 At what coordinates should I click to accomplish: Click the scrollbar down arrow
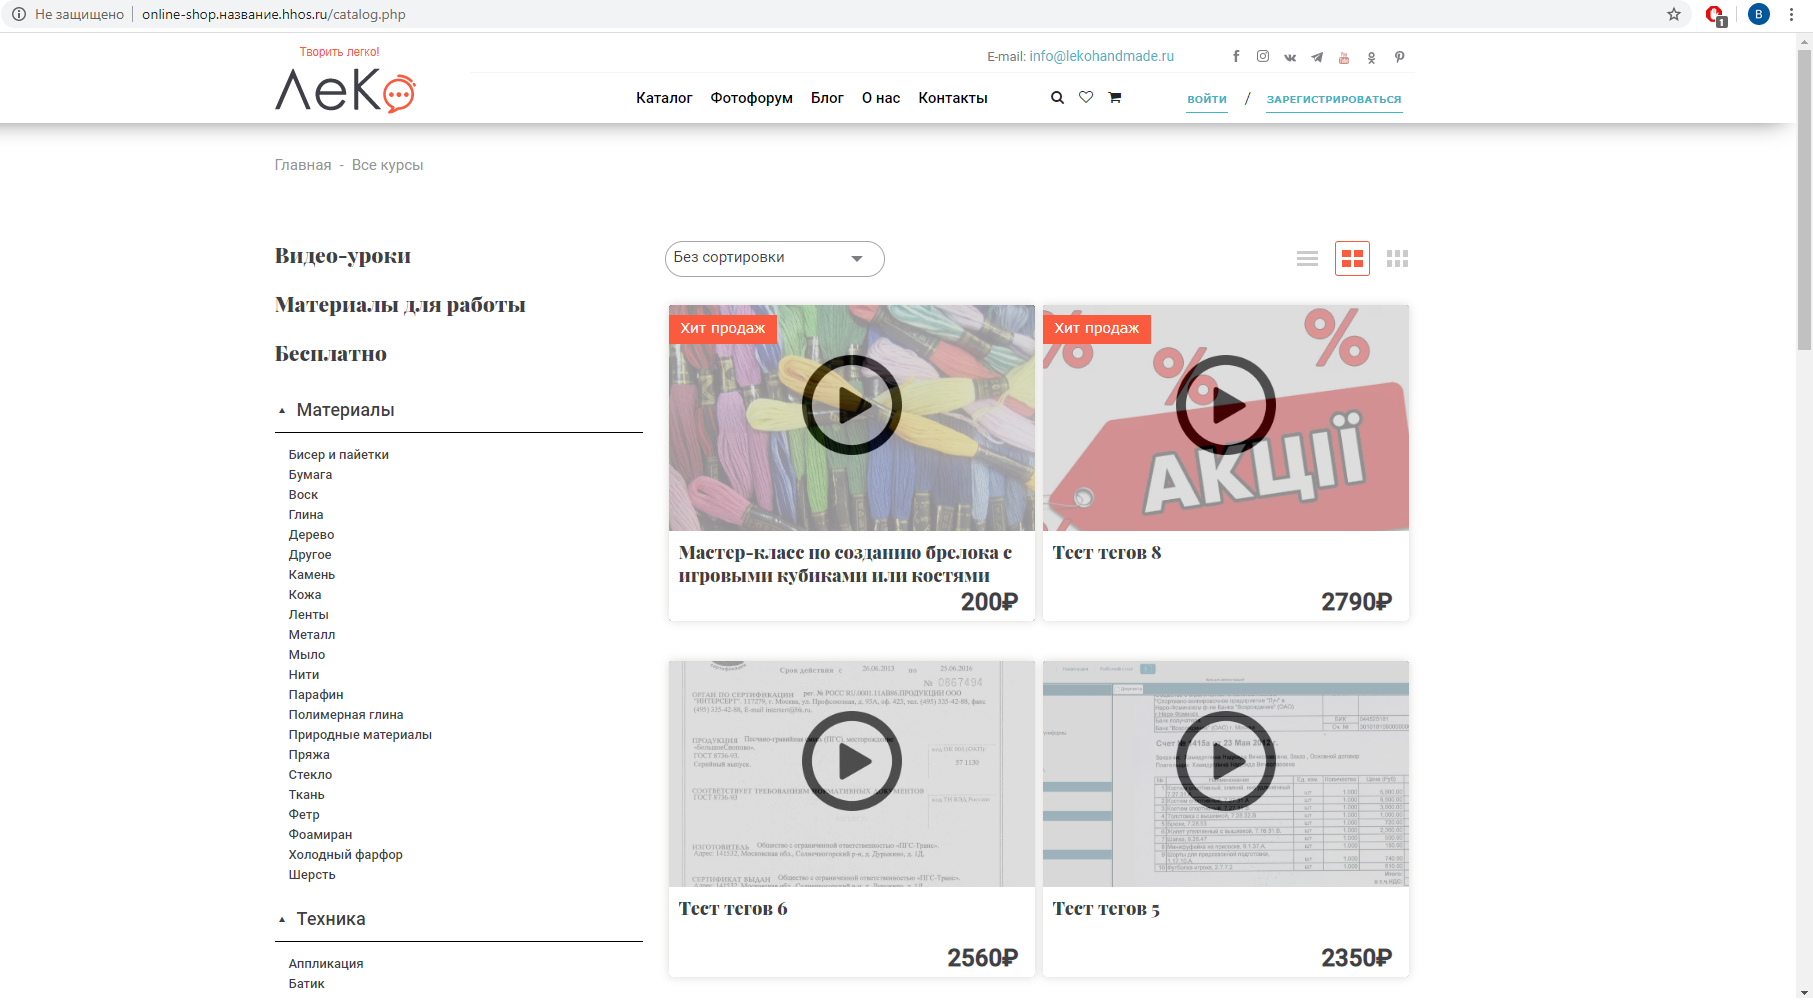tap(1804, 992)
